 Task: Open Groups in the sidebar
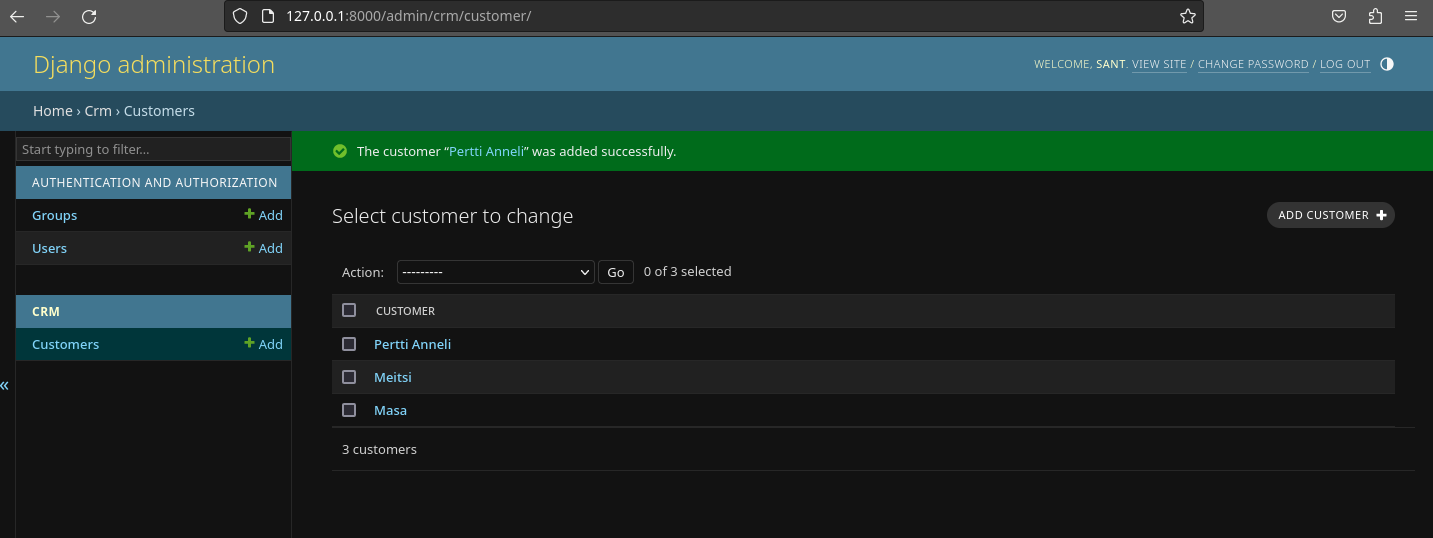tap(55, 215)
